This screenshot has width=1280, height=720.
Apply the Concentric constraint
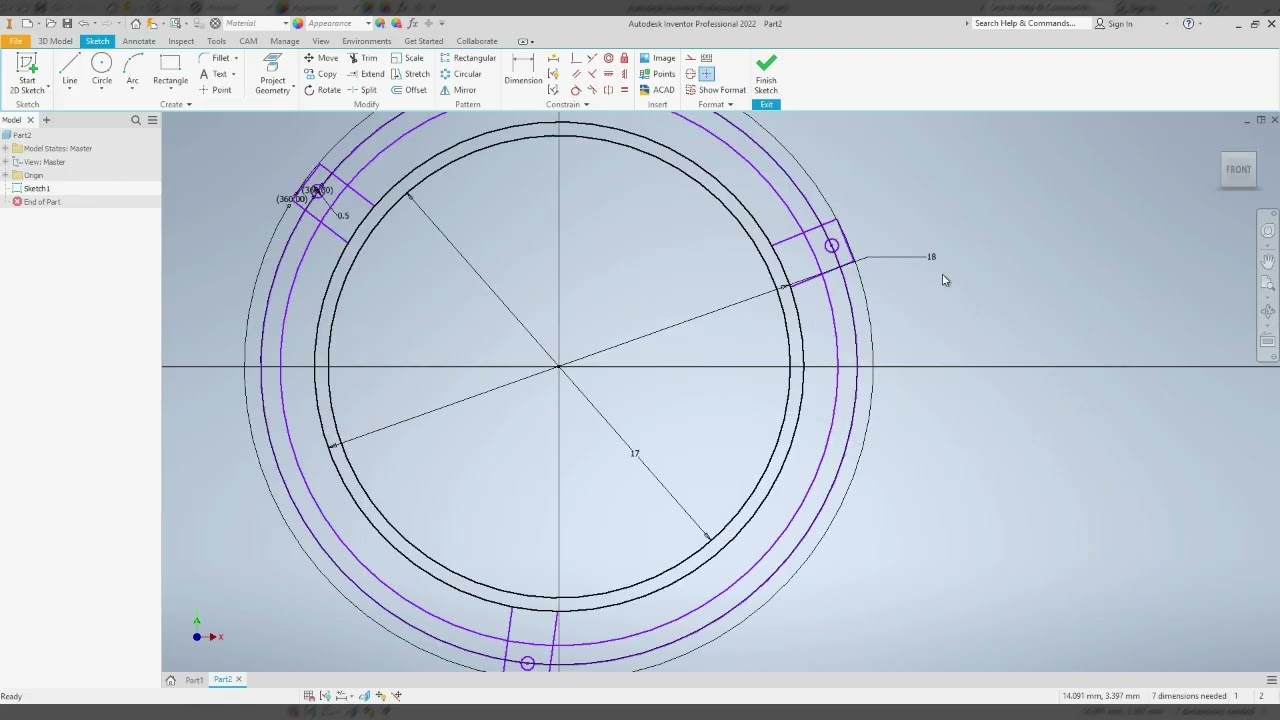pos(608,58)
